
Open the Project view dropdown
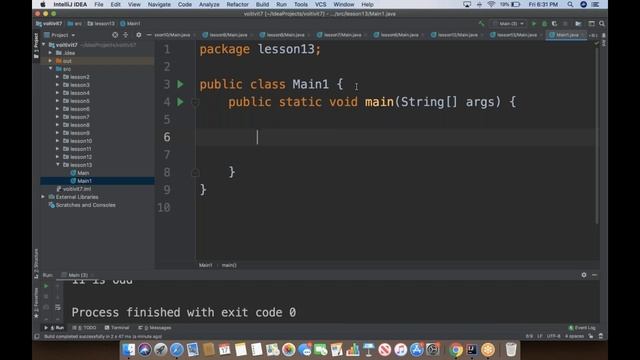[x=60, y=35]
